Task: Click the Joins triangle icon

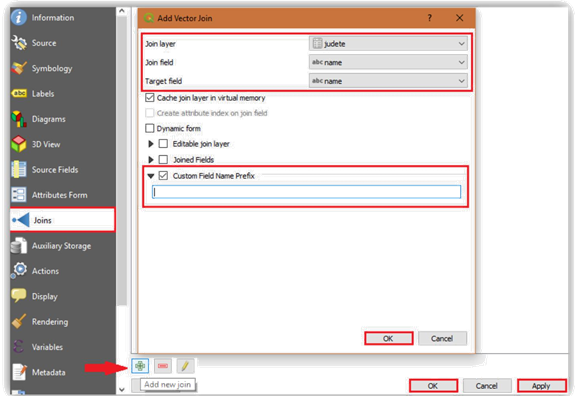Action: [21, 220]
